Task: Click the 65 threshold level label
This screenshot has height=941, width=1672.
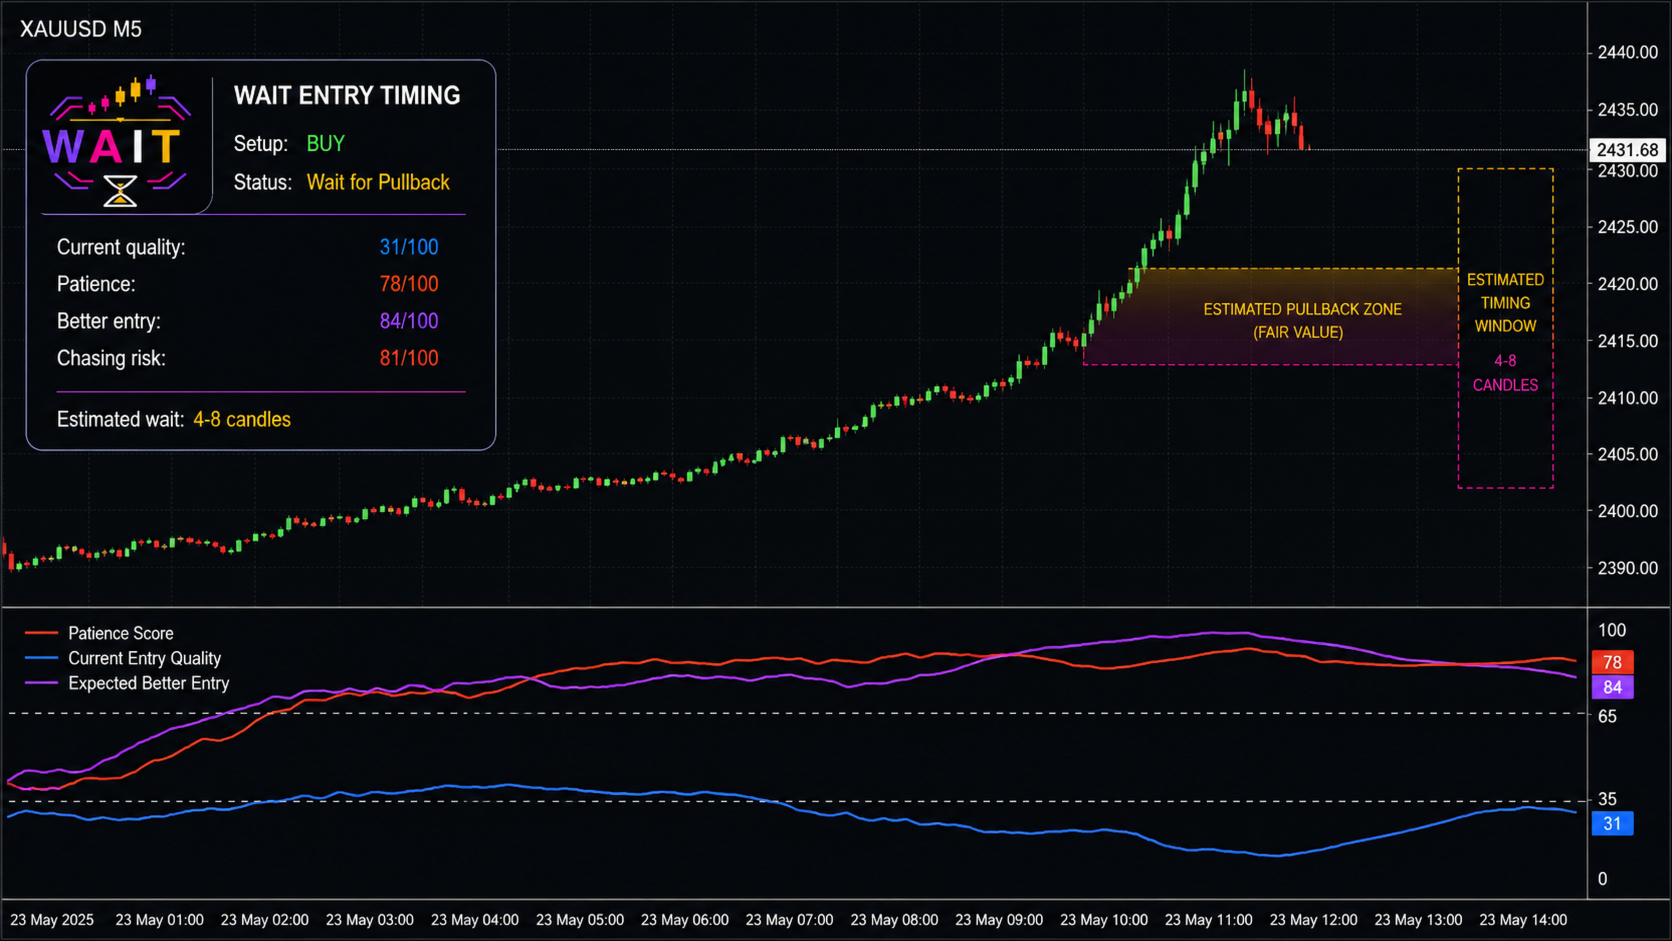Action: [1607, 716]
